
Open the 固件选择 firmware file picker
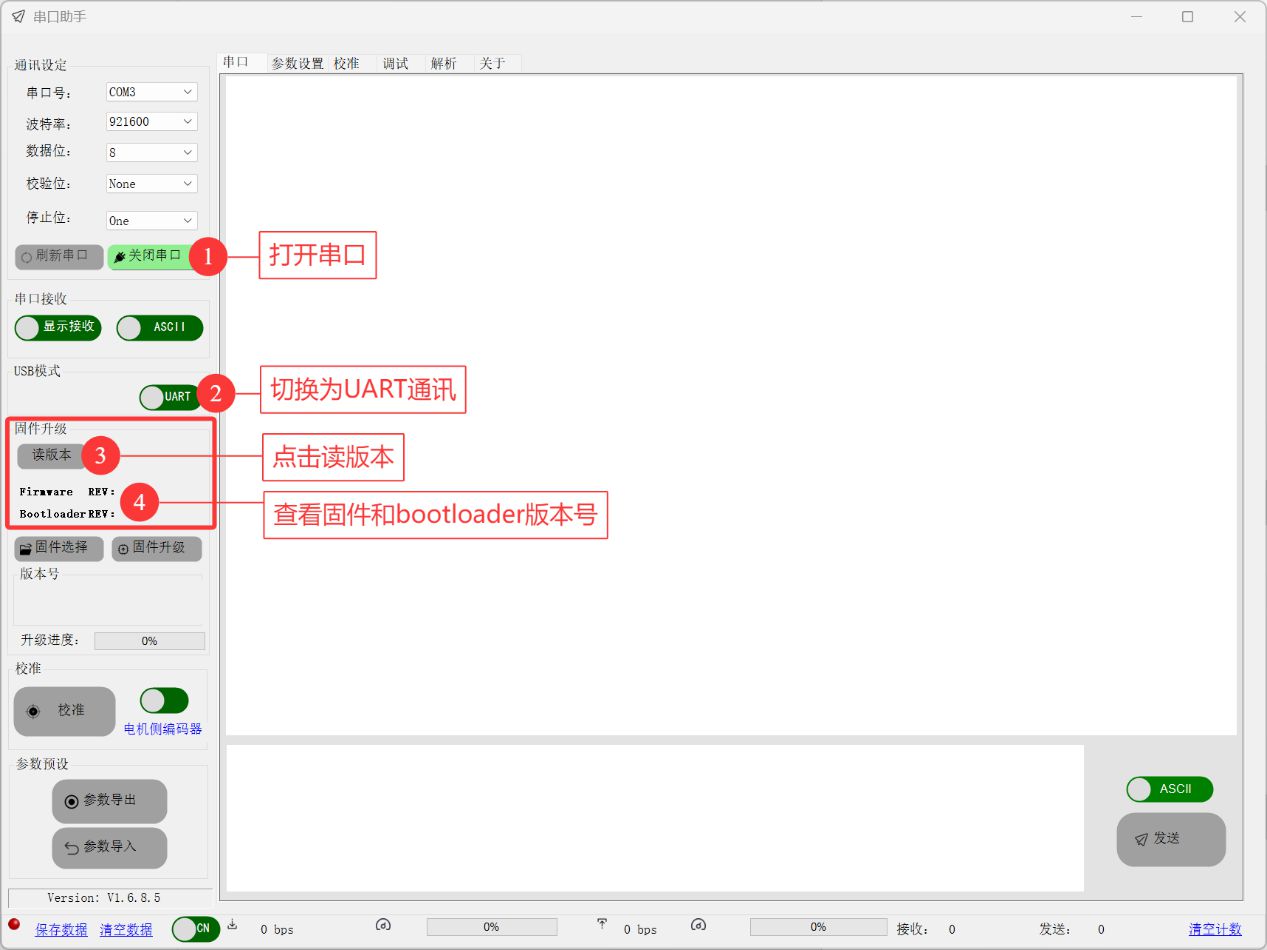pyautogui.click(x=59, y=548)
